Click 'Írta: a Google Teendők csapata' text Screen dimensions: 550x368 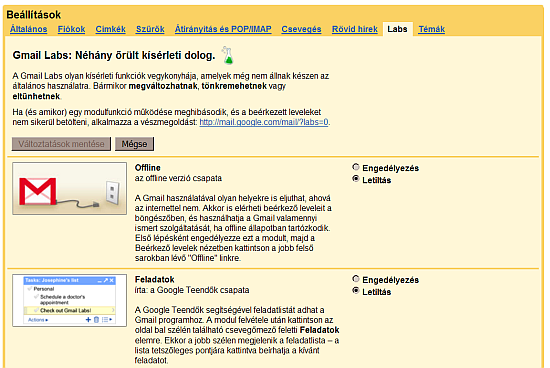[x=192, y=290]
